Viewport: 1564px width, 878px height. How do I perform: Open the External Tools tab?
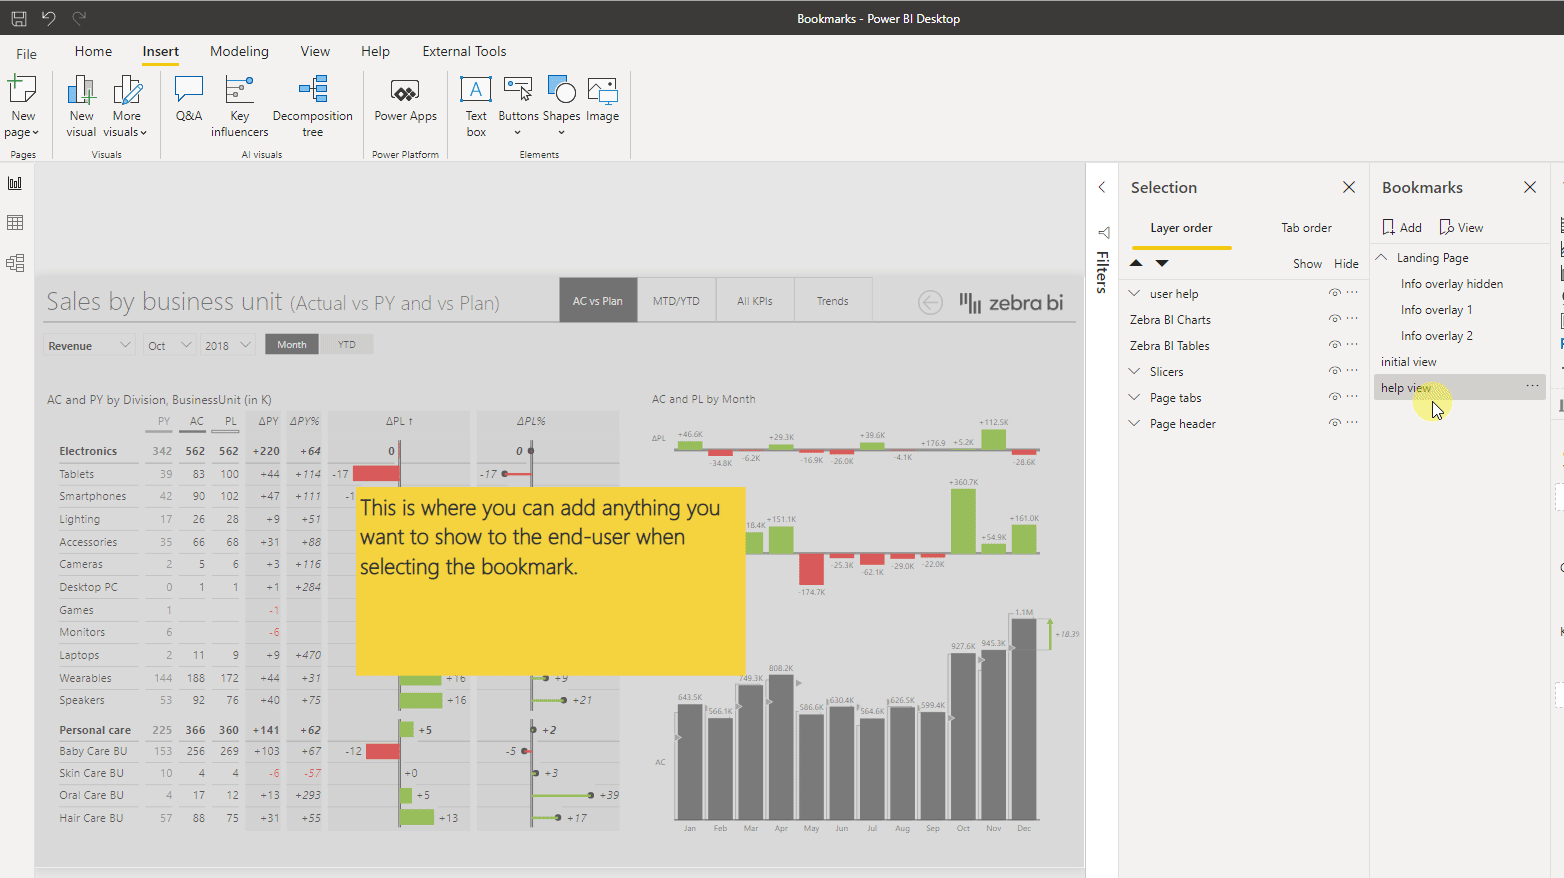click(x=464, y=51)
